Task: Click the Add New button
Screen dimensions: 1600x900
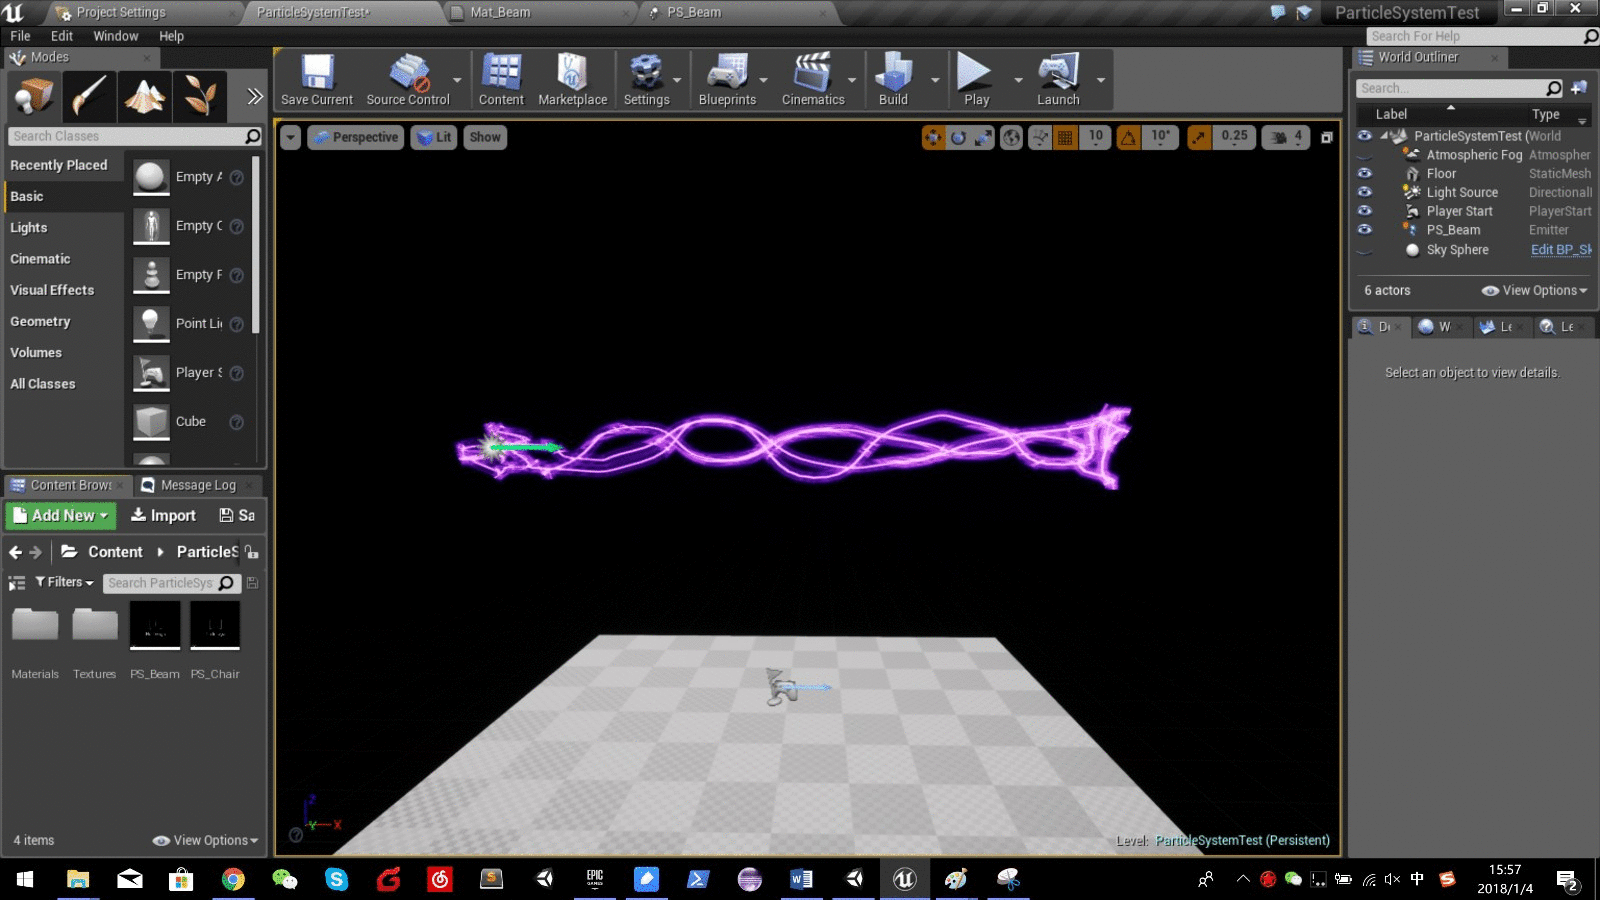Action: click(61, 516)
